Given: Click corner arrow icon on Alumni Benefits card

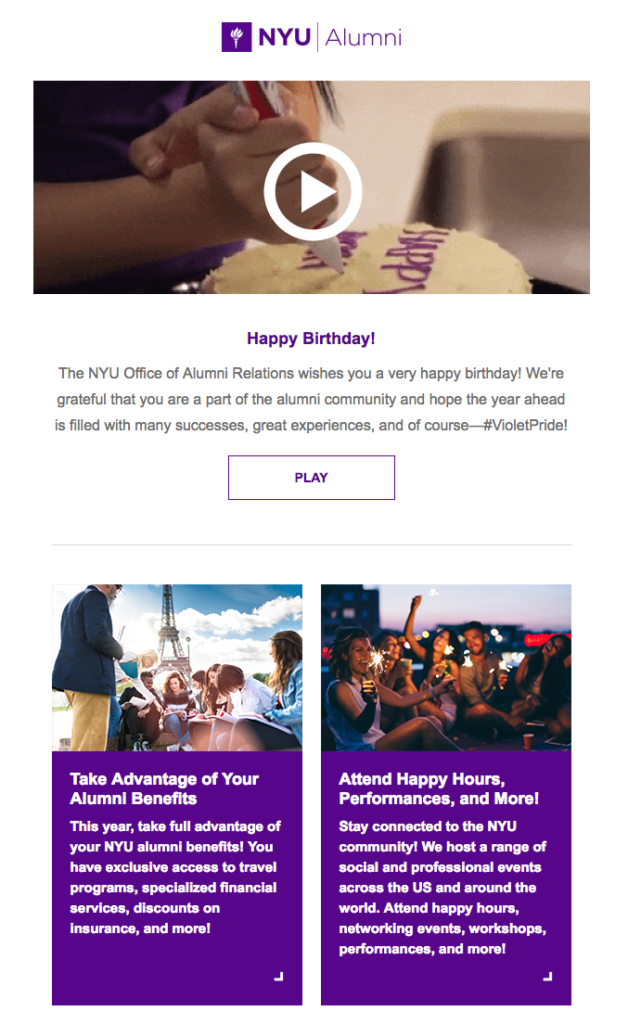Looking at the screenshot, I should (x=279, y=976).
